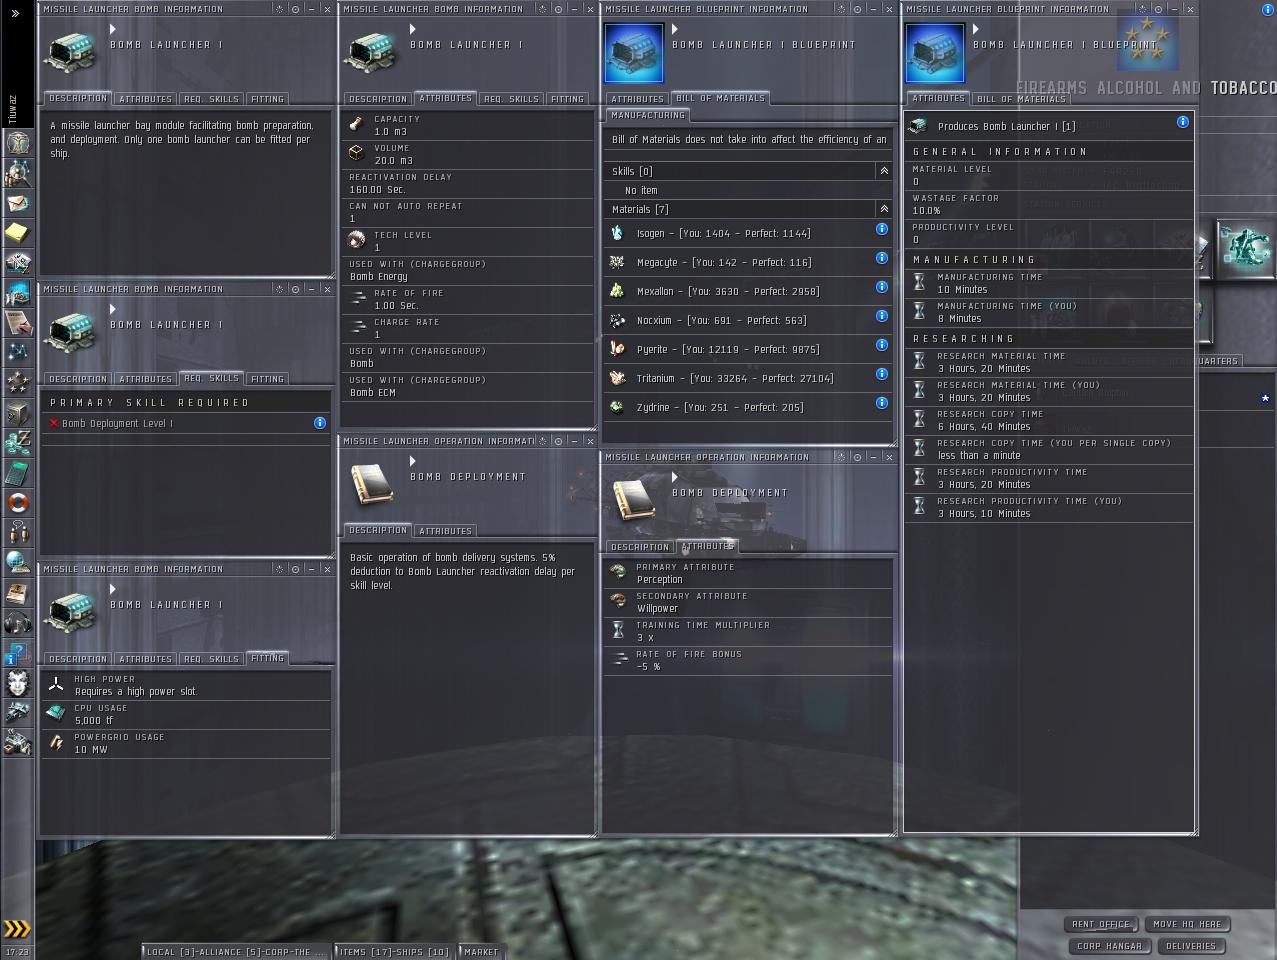The width and height of the screenshot is (1277, 960).
Task: Open the star Map icon in the sidebar
Action: (17, 352)
